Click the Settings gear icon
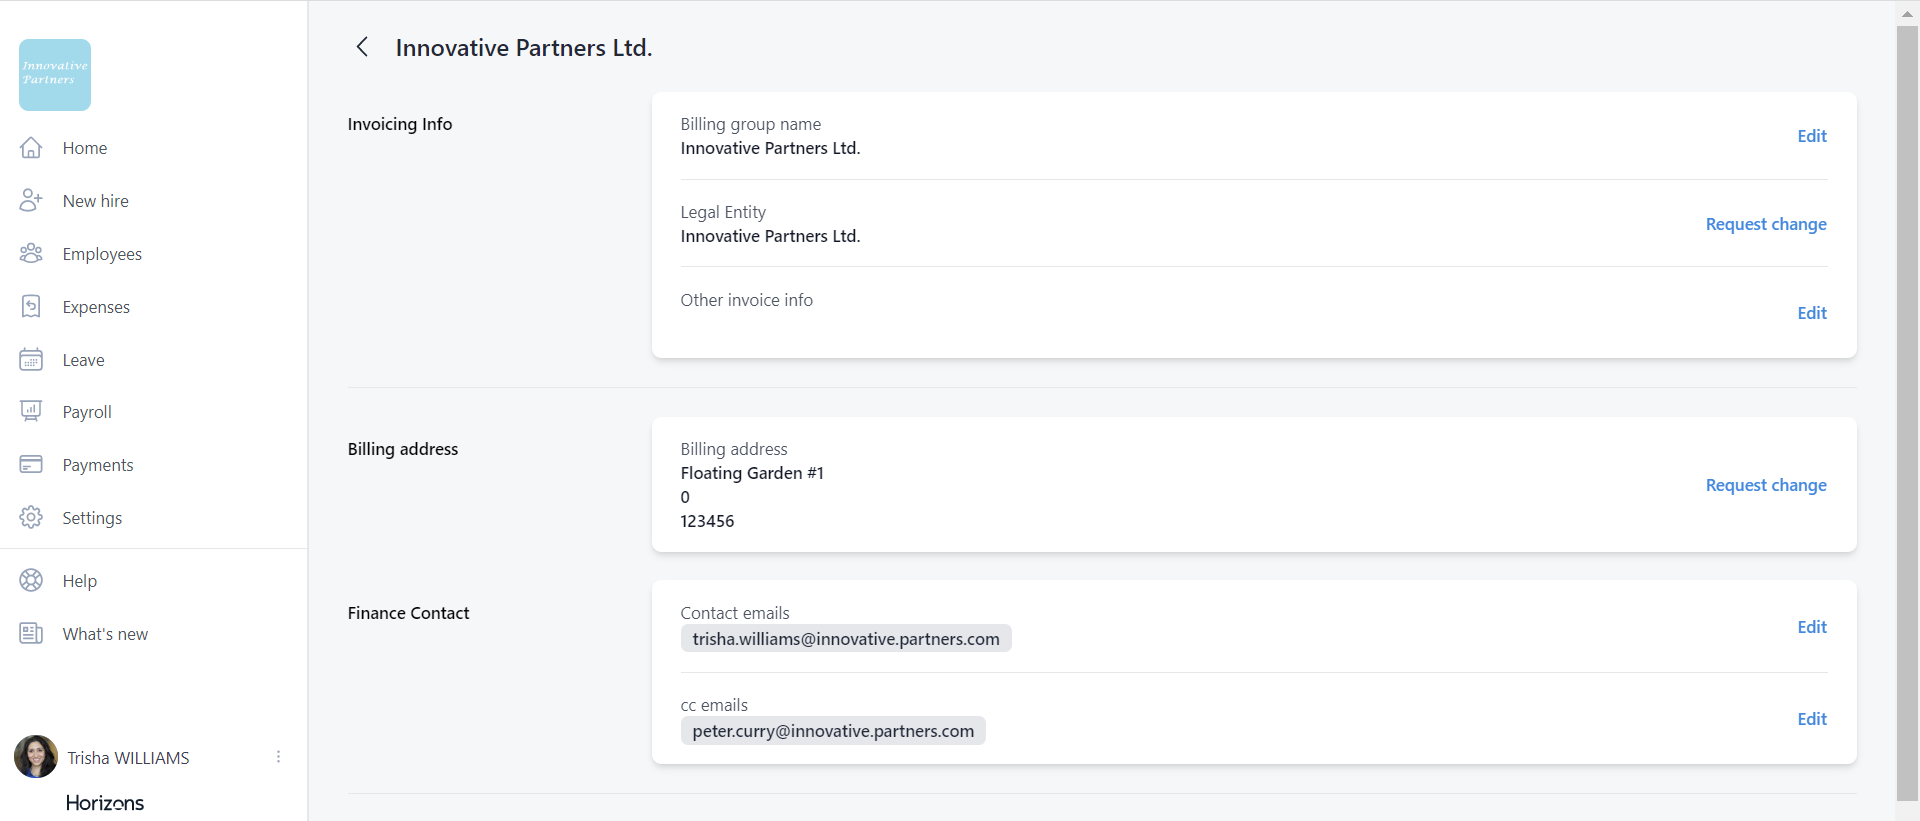Viewport: 1920px width, 821px height. coord(31,518)
